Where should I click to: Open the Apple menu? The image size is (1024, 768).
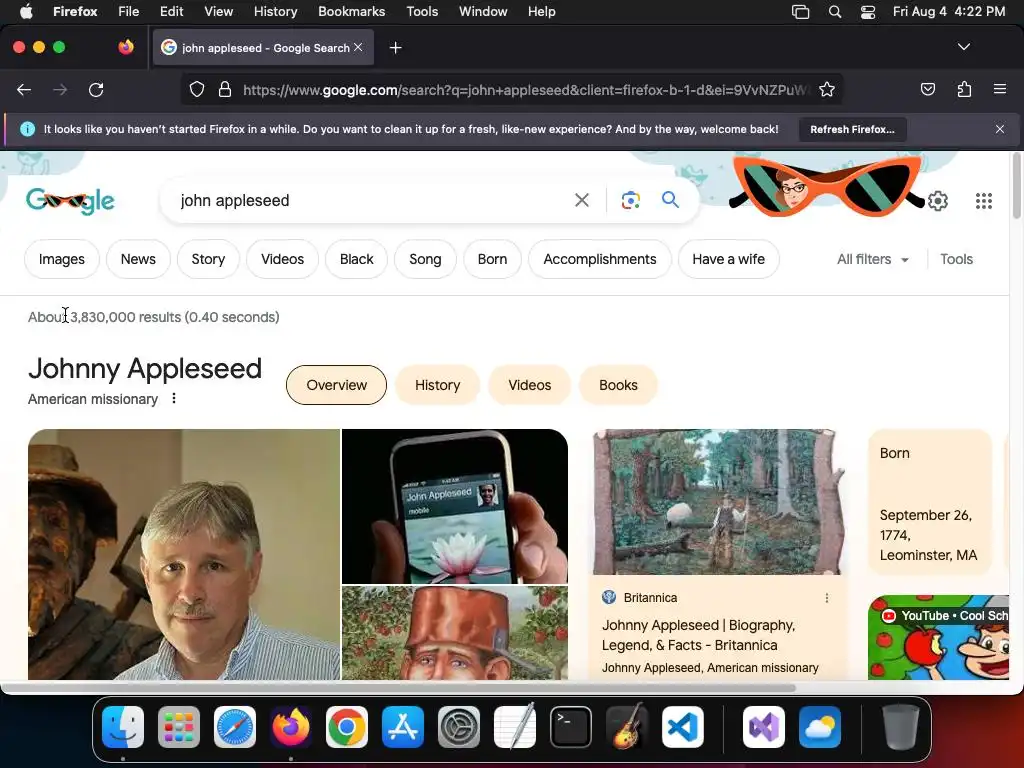tap(26, 12)
